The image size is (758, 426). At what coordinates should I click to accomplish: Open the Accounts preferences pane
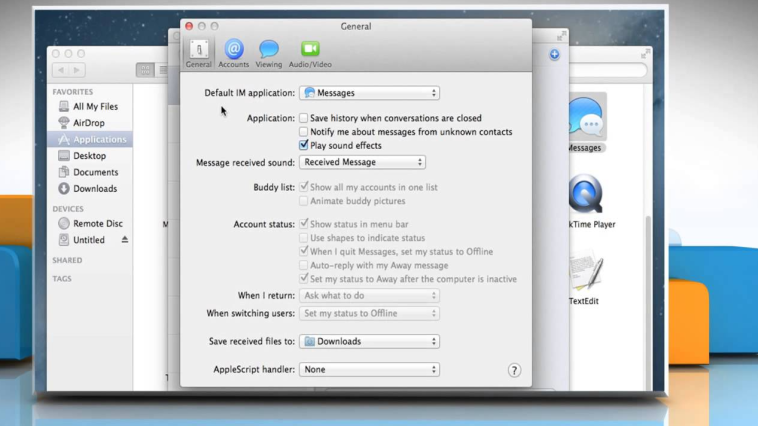click(x=233, y=53)
